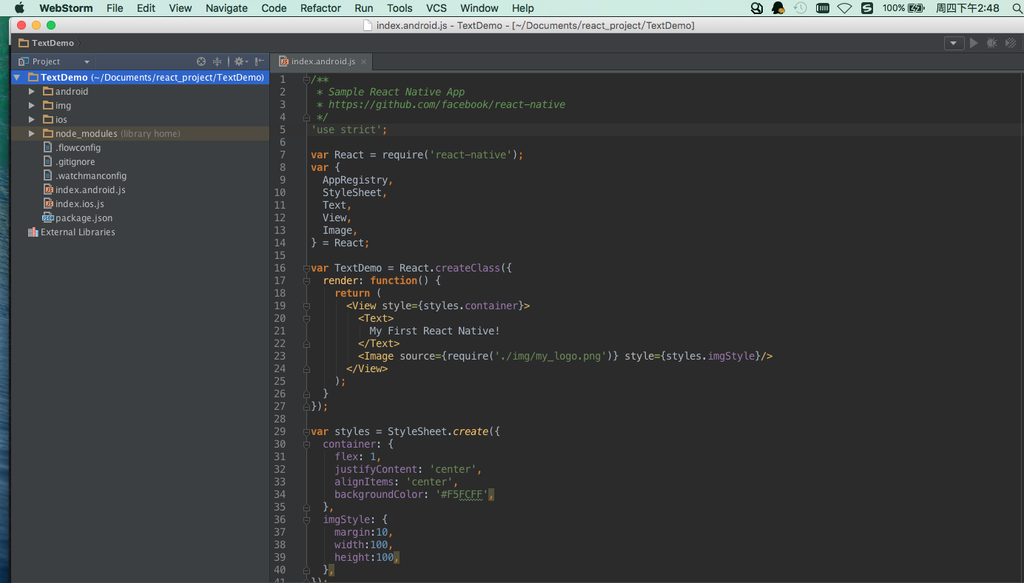Click TextDemo breadcrumb in navigation bar
Image resolution: width=1024 pixels, height=583 pixels.
[46, 43]
